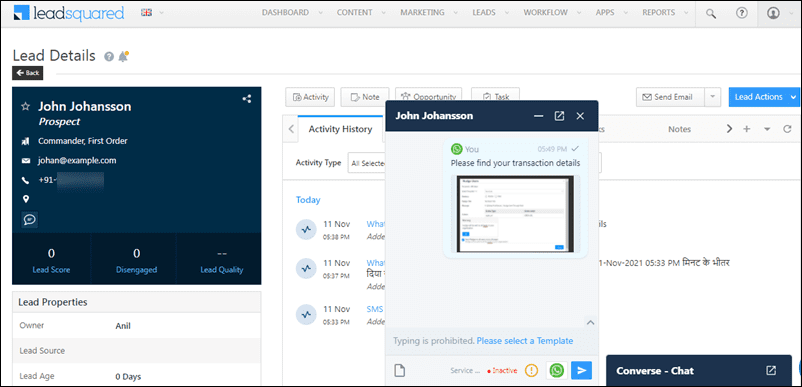Click the Today heading
Image resolution: width=802 pixels, height=387 pixels.
coord(308,200)
